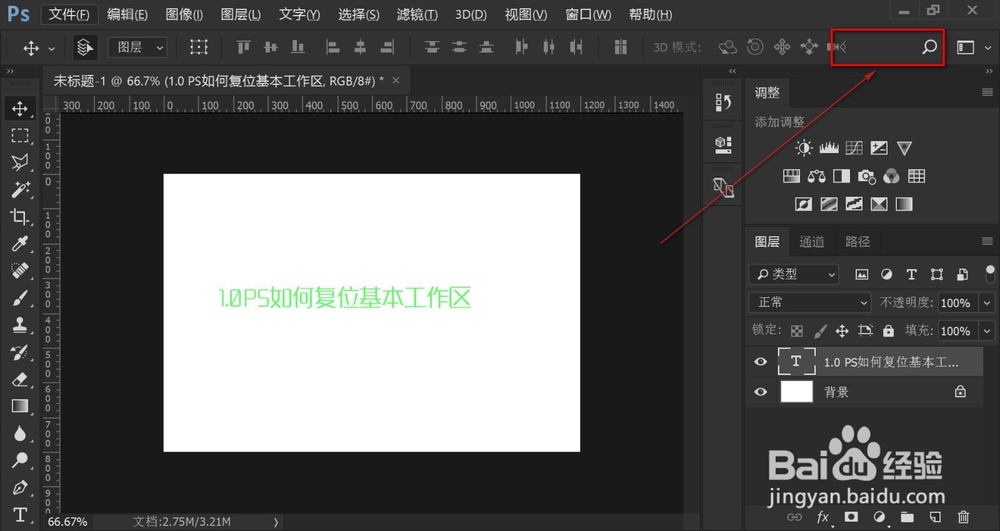
Task: Create a new layer with the page icon
Action: tap(935, 517)
